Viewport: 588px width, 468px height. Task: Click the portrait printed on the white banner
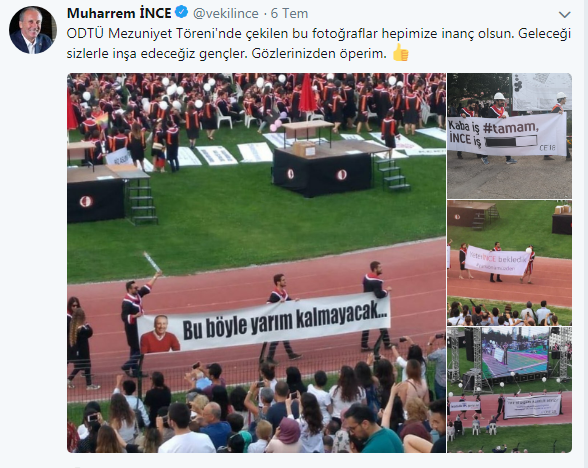159,334
